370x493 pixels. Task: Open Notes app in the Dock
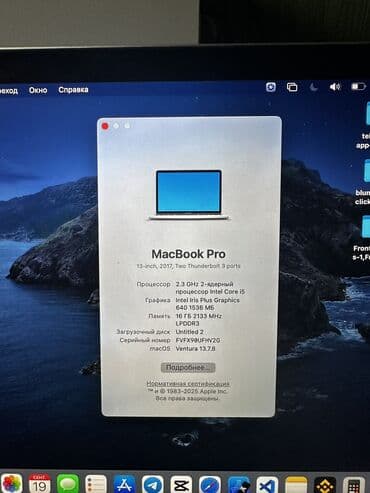[296, 484]
